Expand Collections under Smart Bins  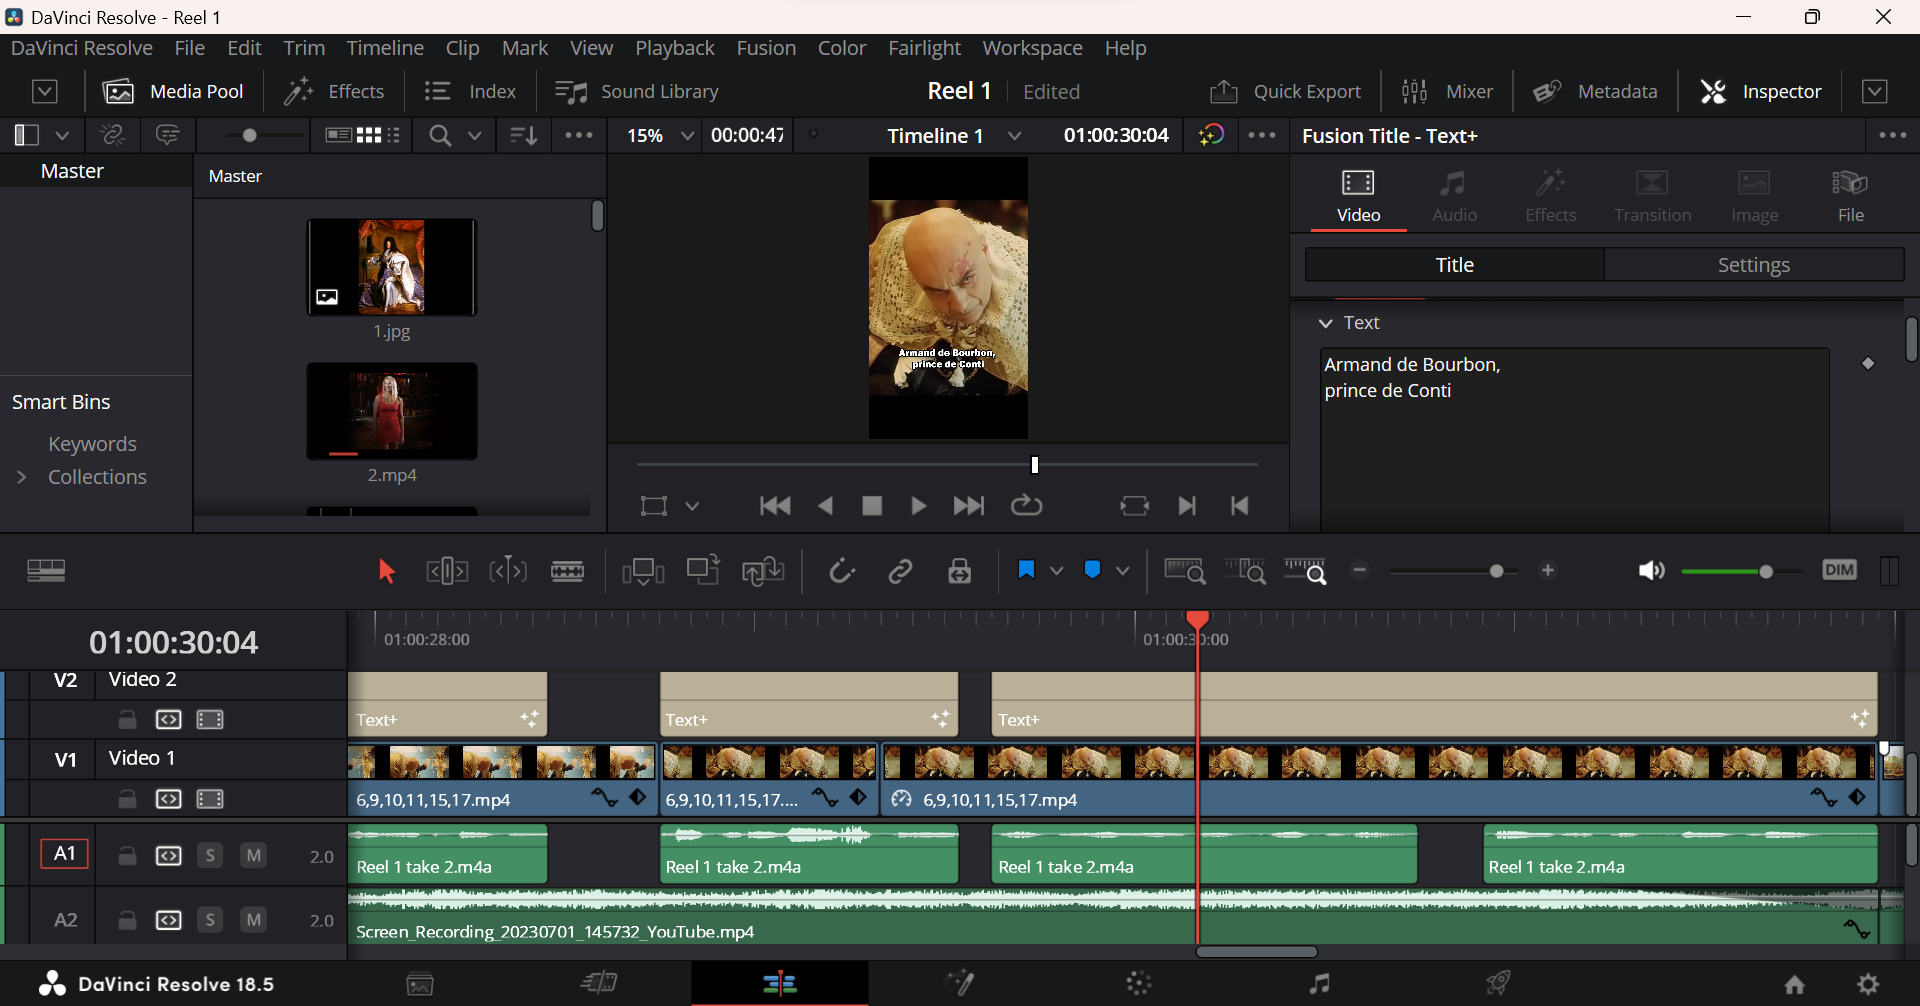point(22,477)
